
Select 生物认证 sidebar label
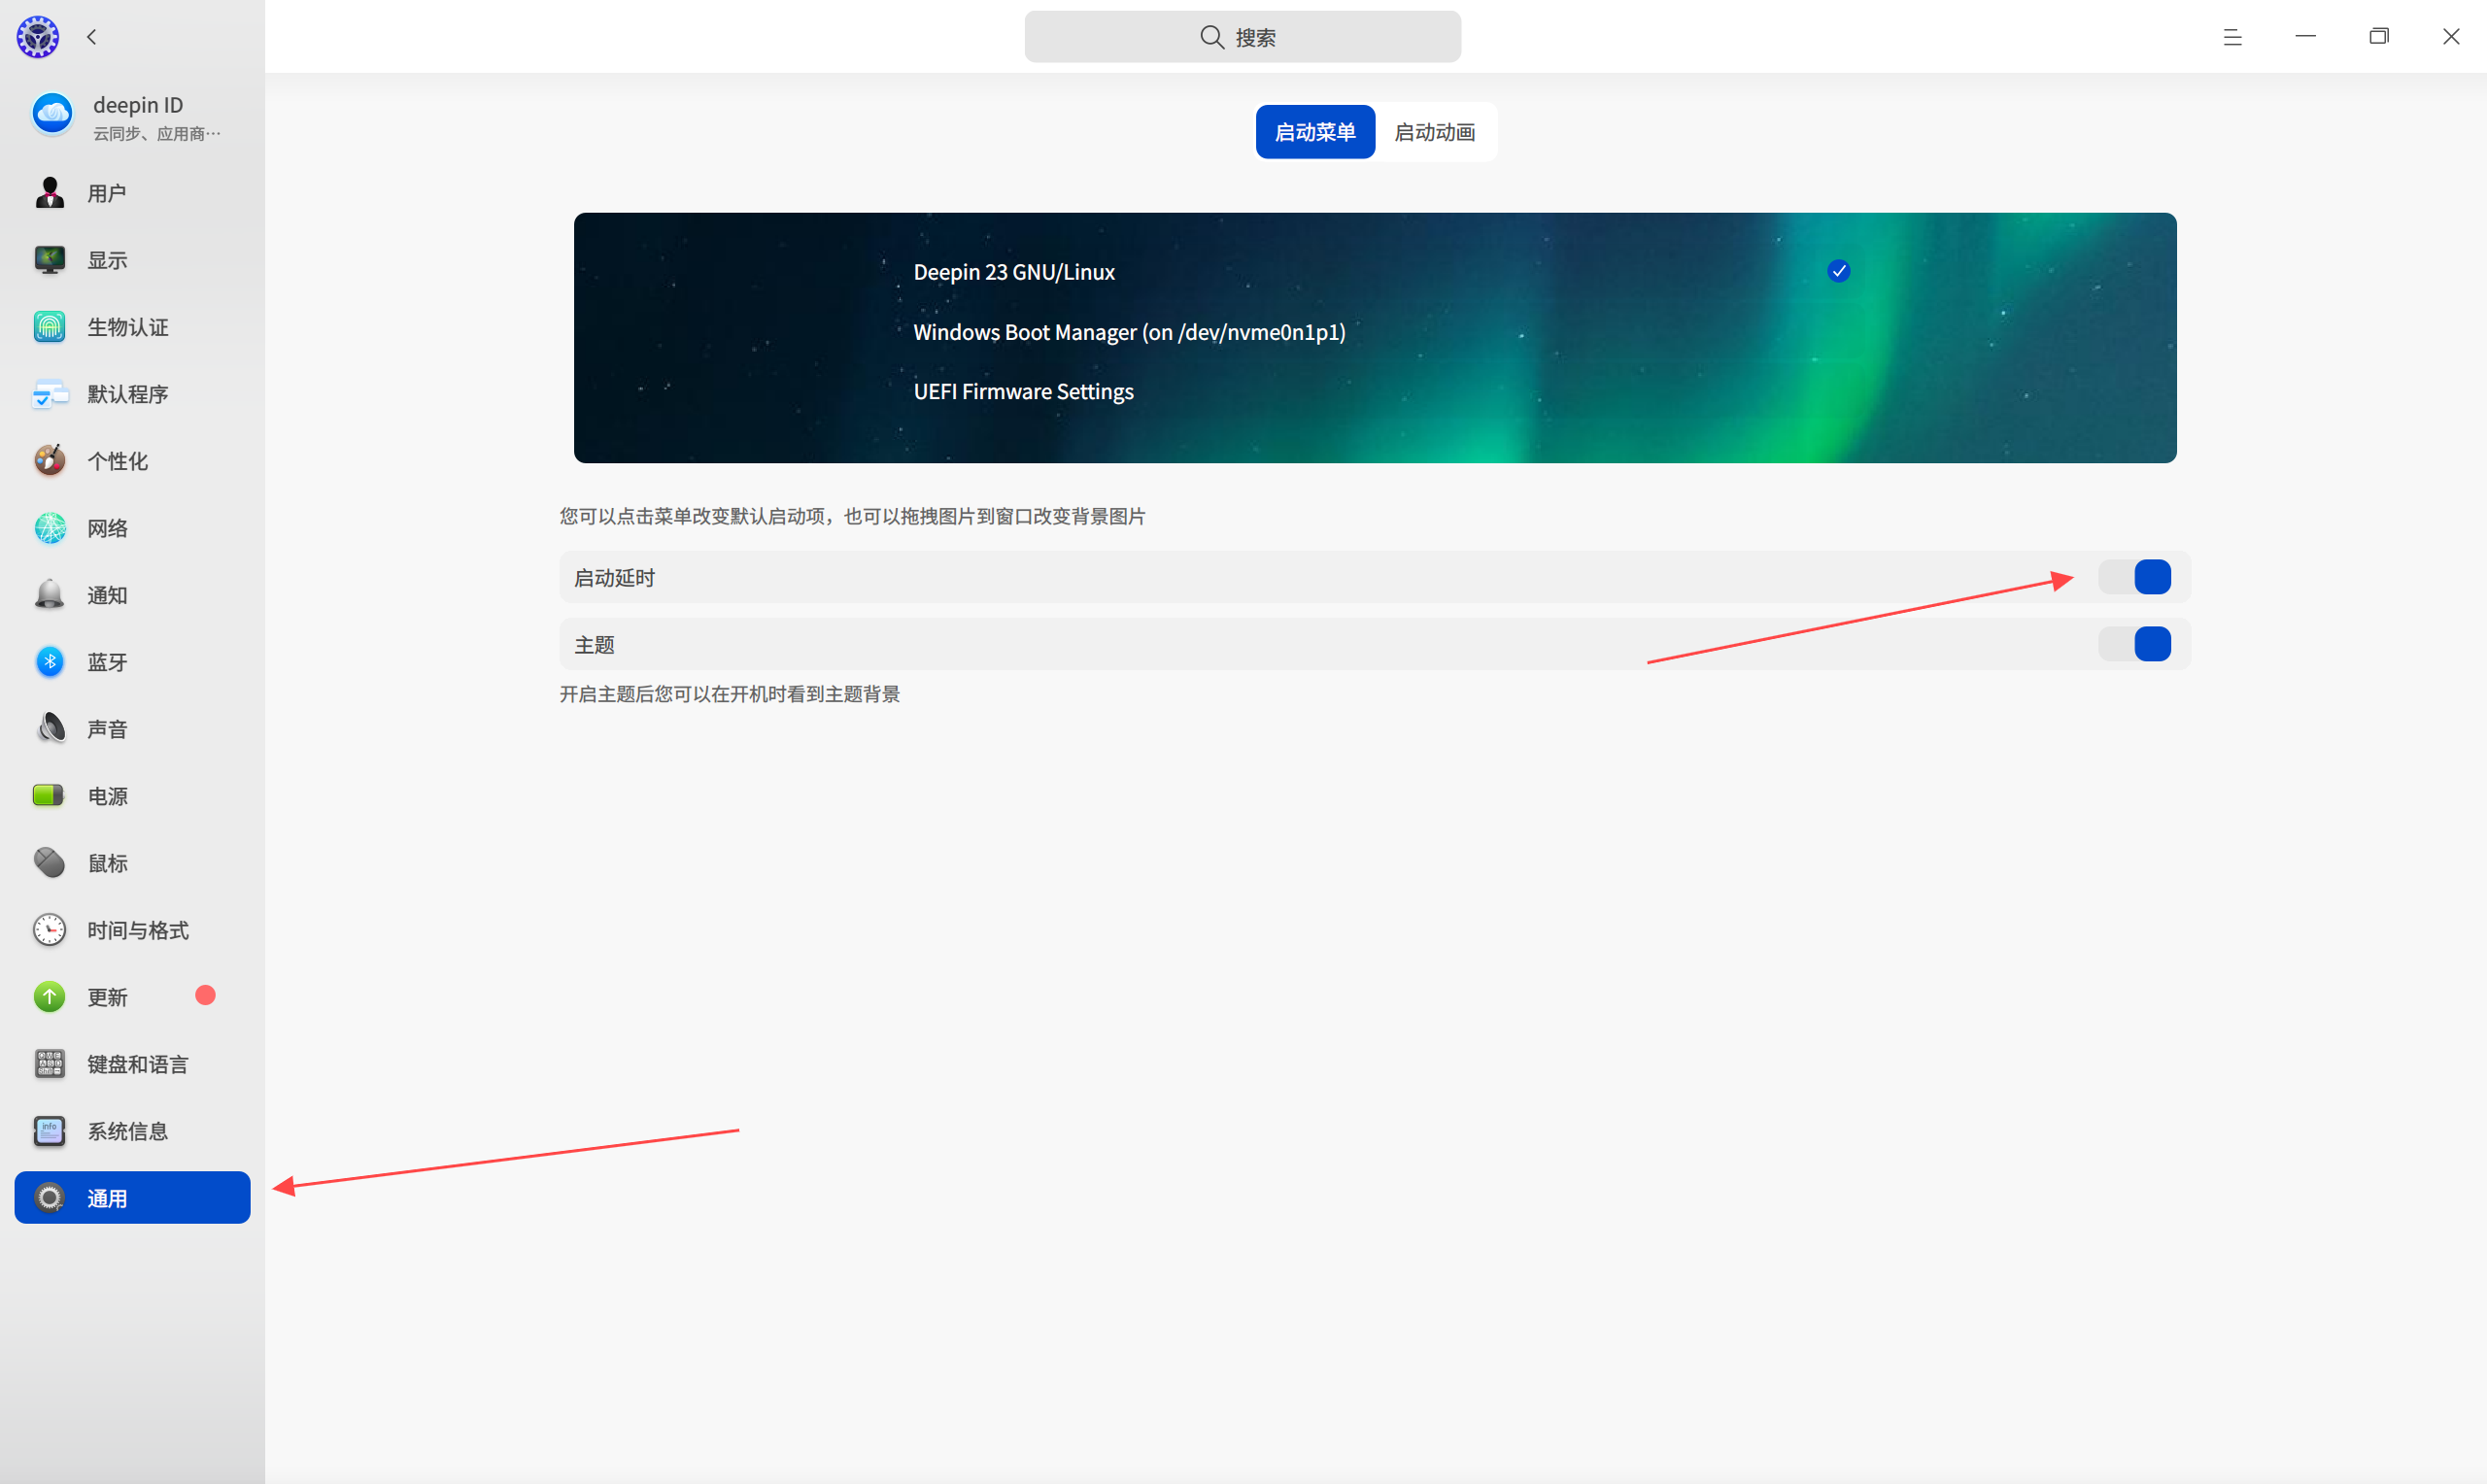pyautogui.click(x=127, y=327)
